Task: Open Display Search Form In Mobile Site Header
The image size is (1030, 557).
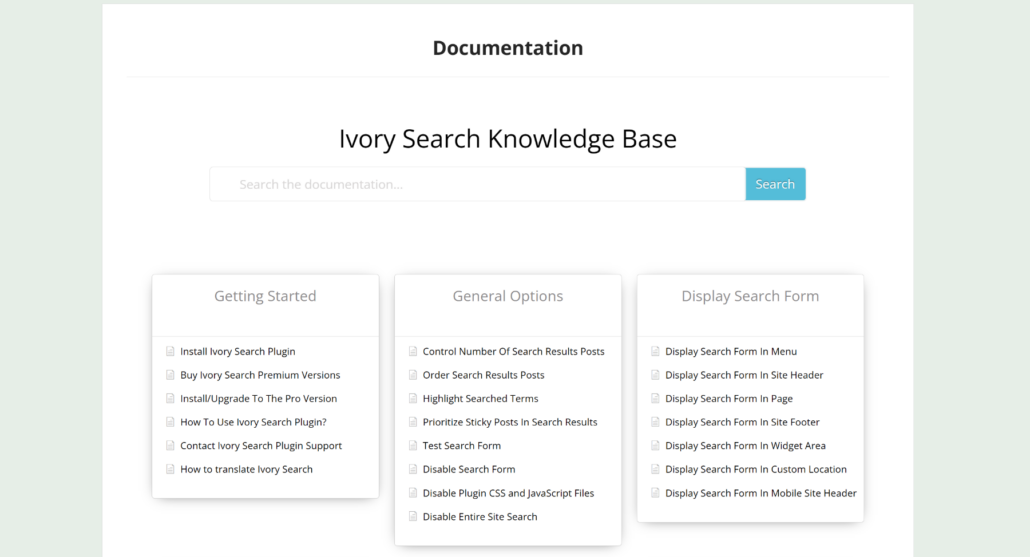Action: click(761, 493)
